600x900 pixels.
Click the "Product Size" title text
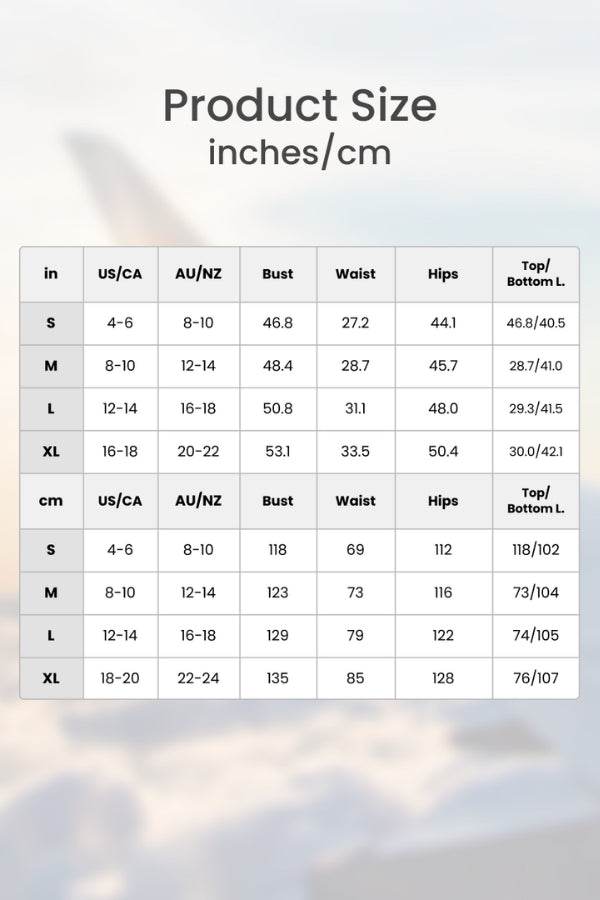coord(300,105)
